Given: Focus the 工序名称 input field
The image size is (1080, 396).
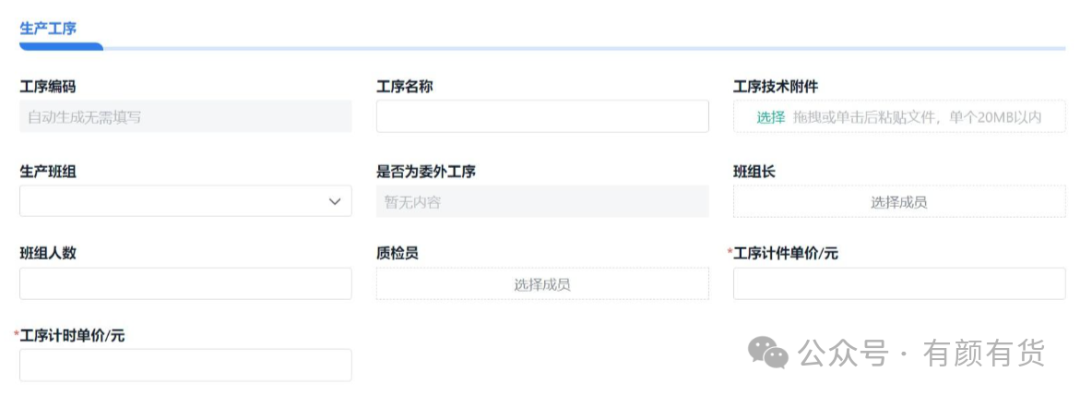Looking at the screenshot, I should (542, 116).
